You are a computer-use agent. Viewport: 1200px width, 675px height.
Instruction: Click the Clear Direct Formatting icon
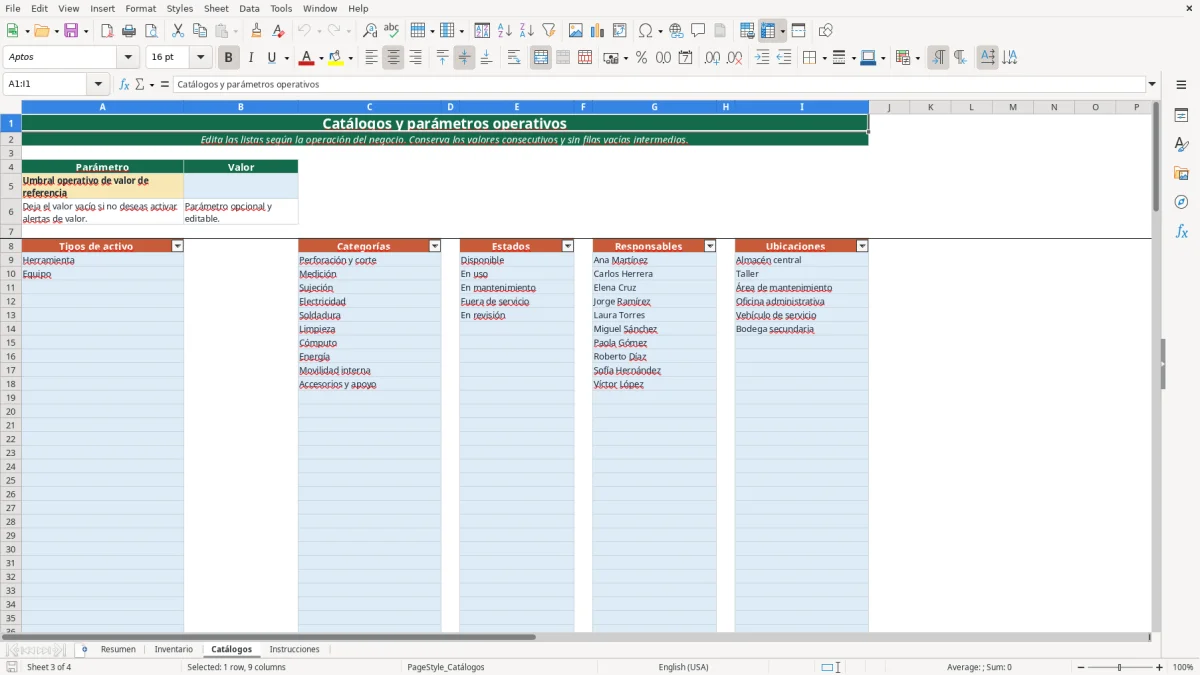pyautogui.click(x=278, y=31)
